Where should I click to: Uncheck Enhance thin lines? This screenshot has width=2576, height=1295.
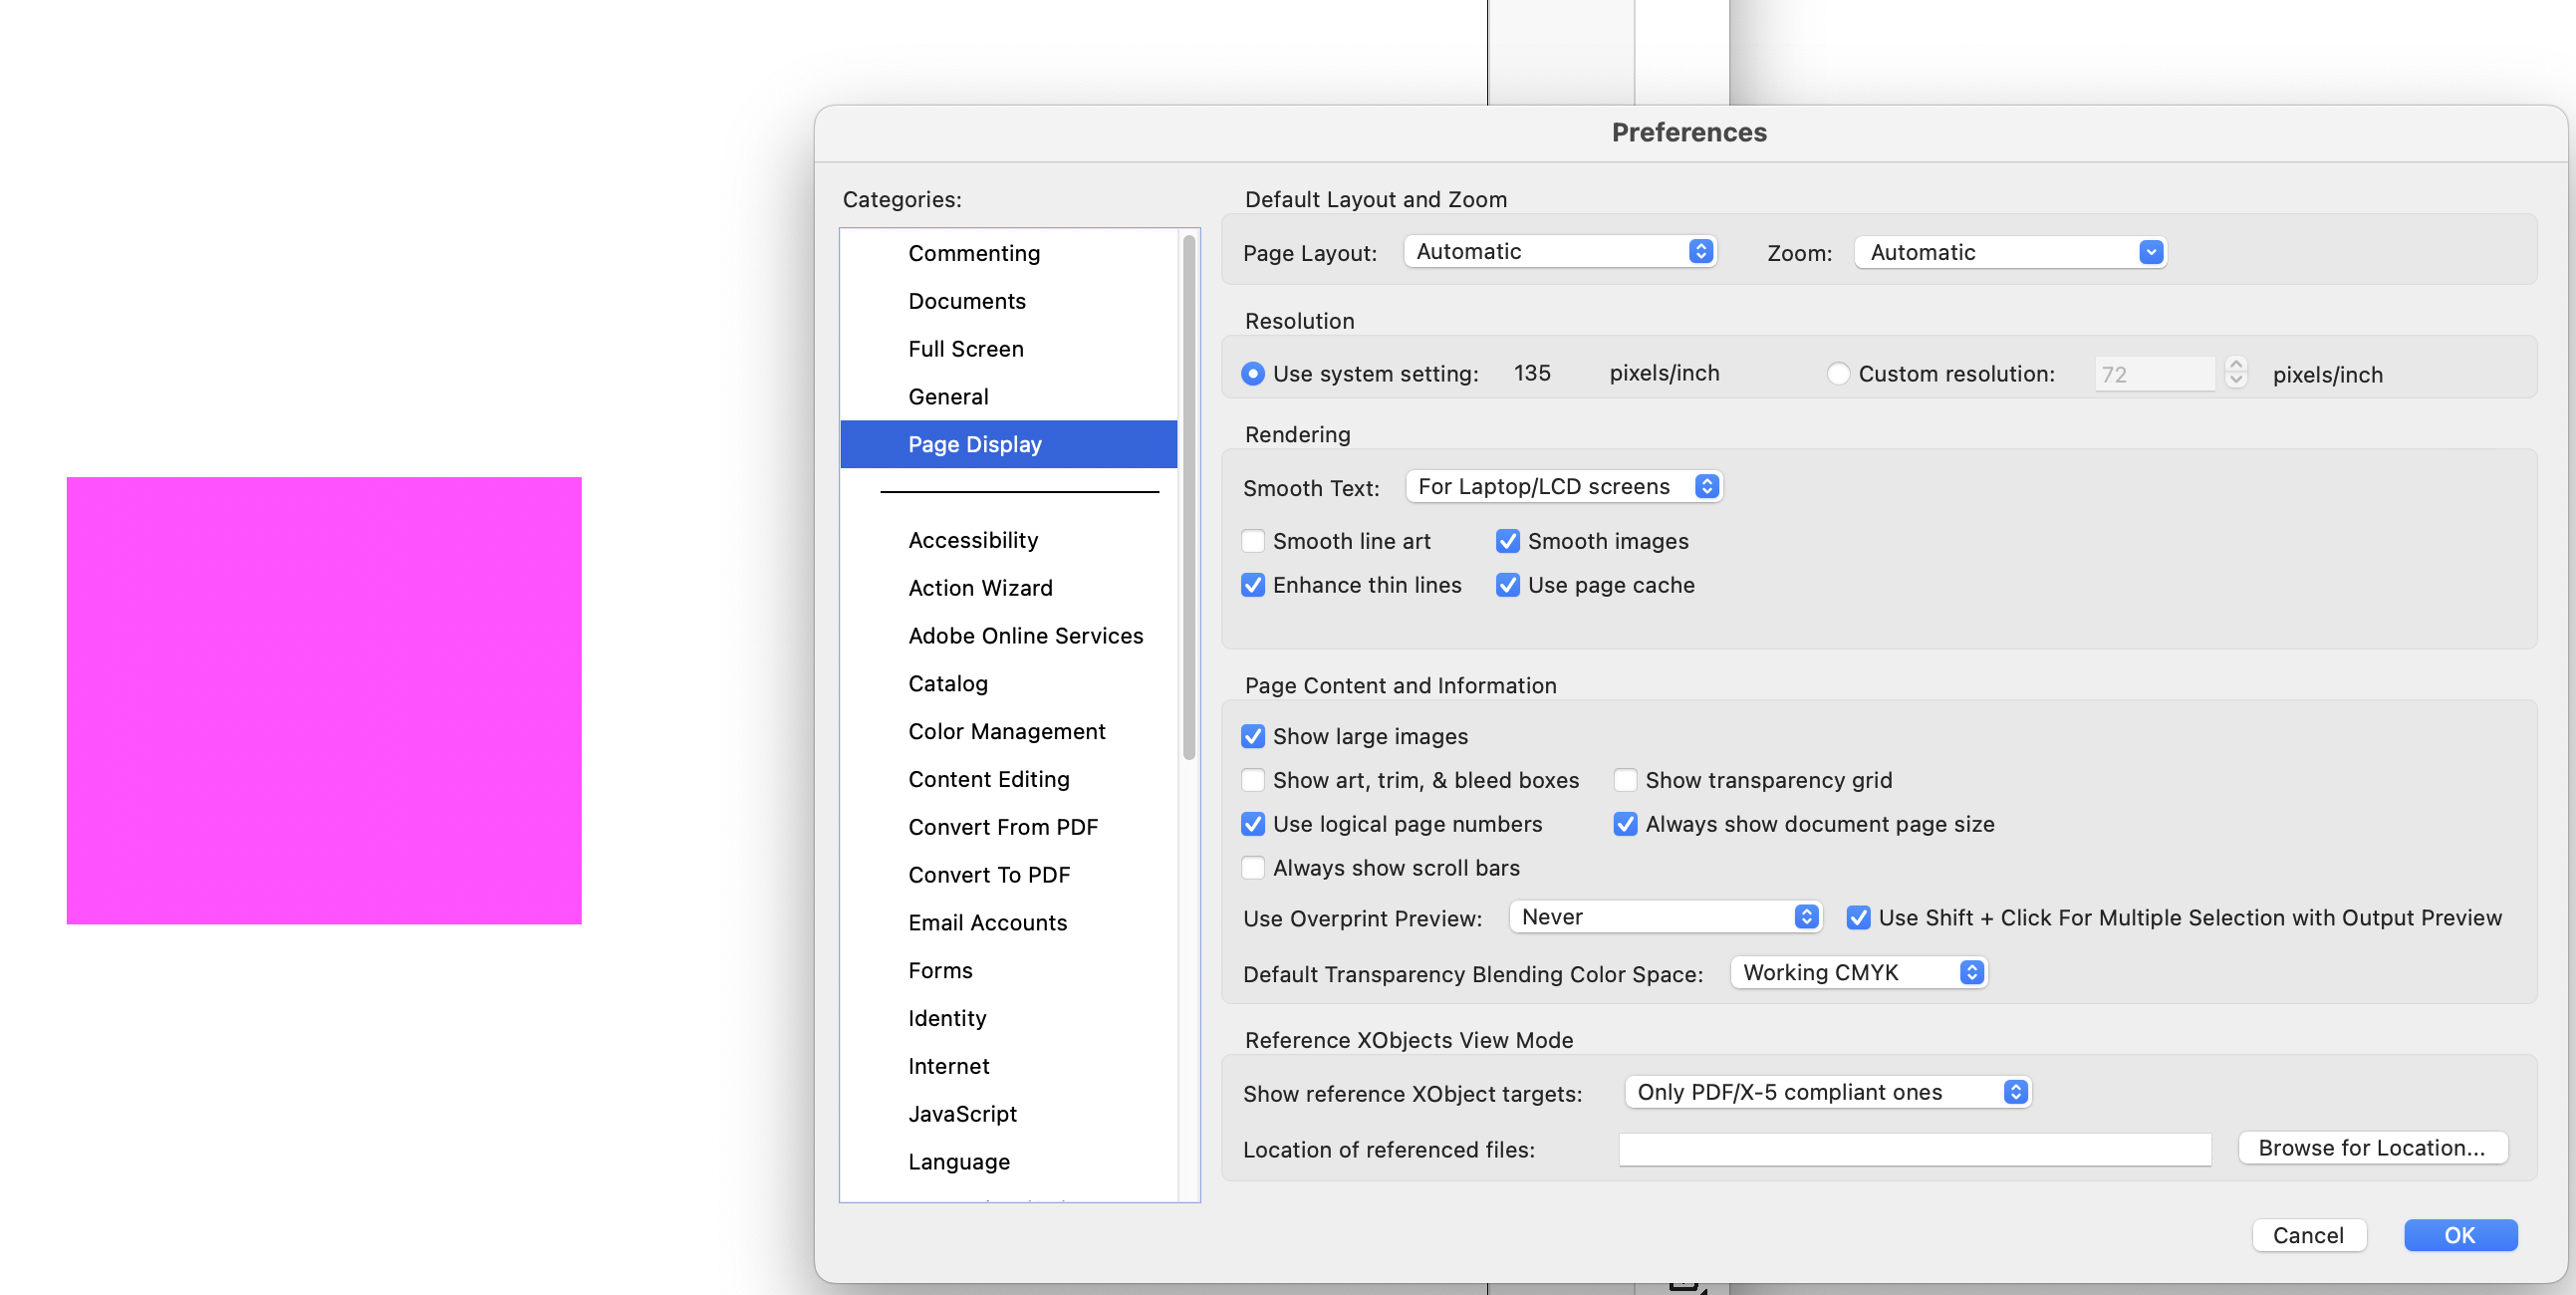point(1252,585)
